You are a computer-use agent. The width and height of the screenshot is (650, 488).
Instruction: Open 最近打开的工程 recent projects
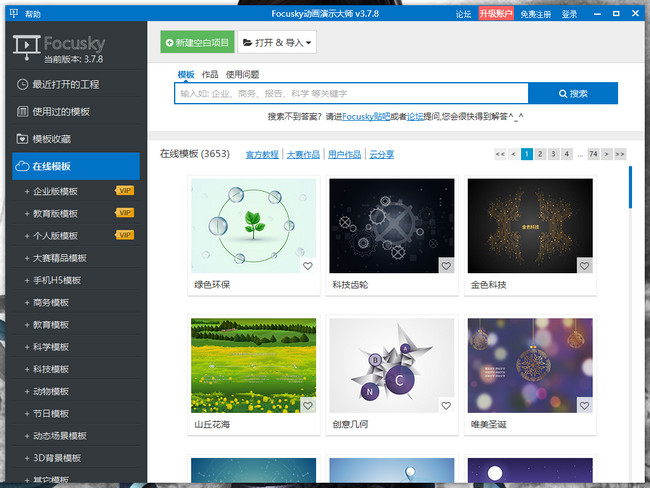click(76, 85)
